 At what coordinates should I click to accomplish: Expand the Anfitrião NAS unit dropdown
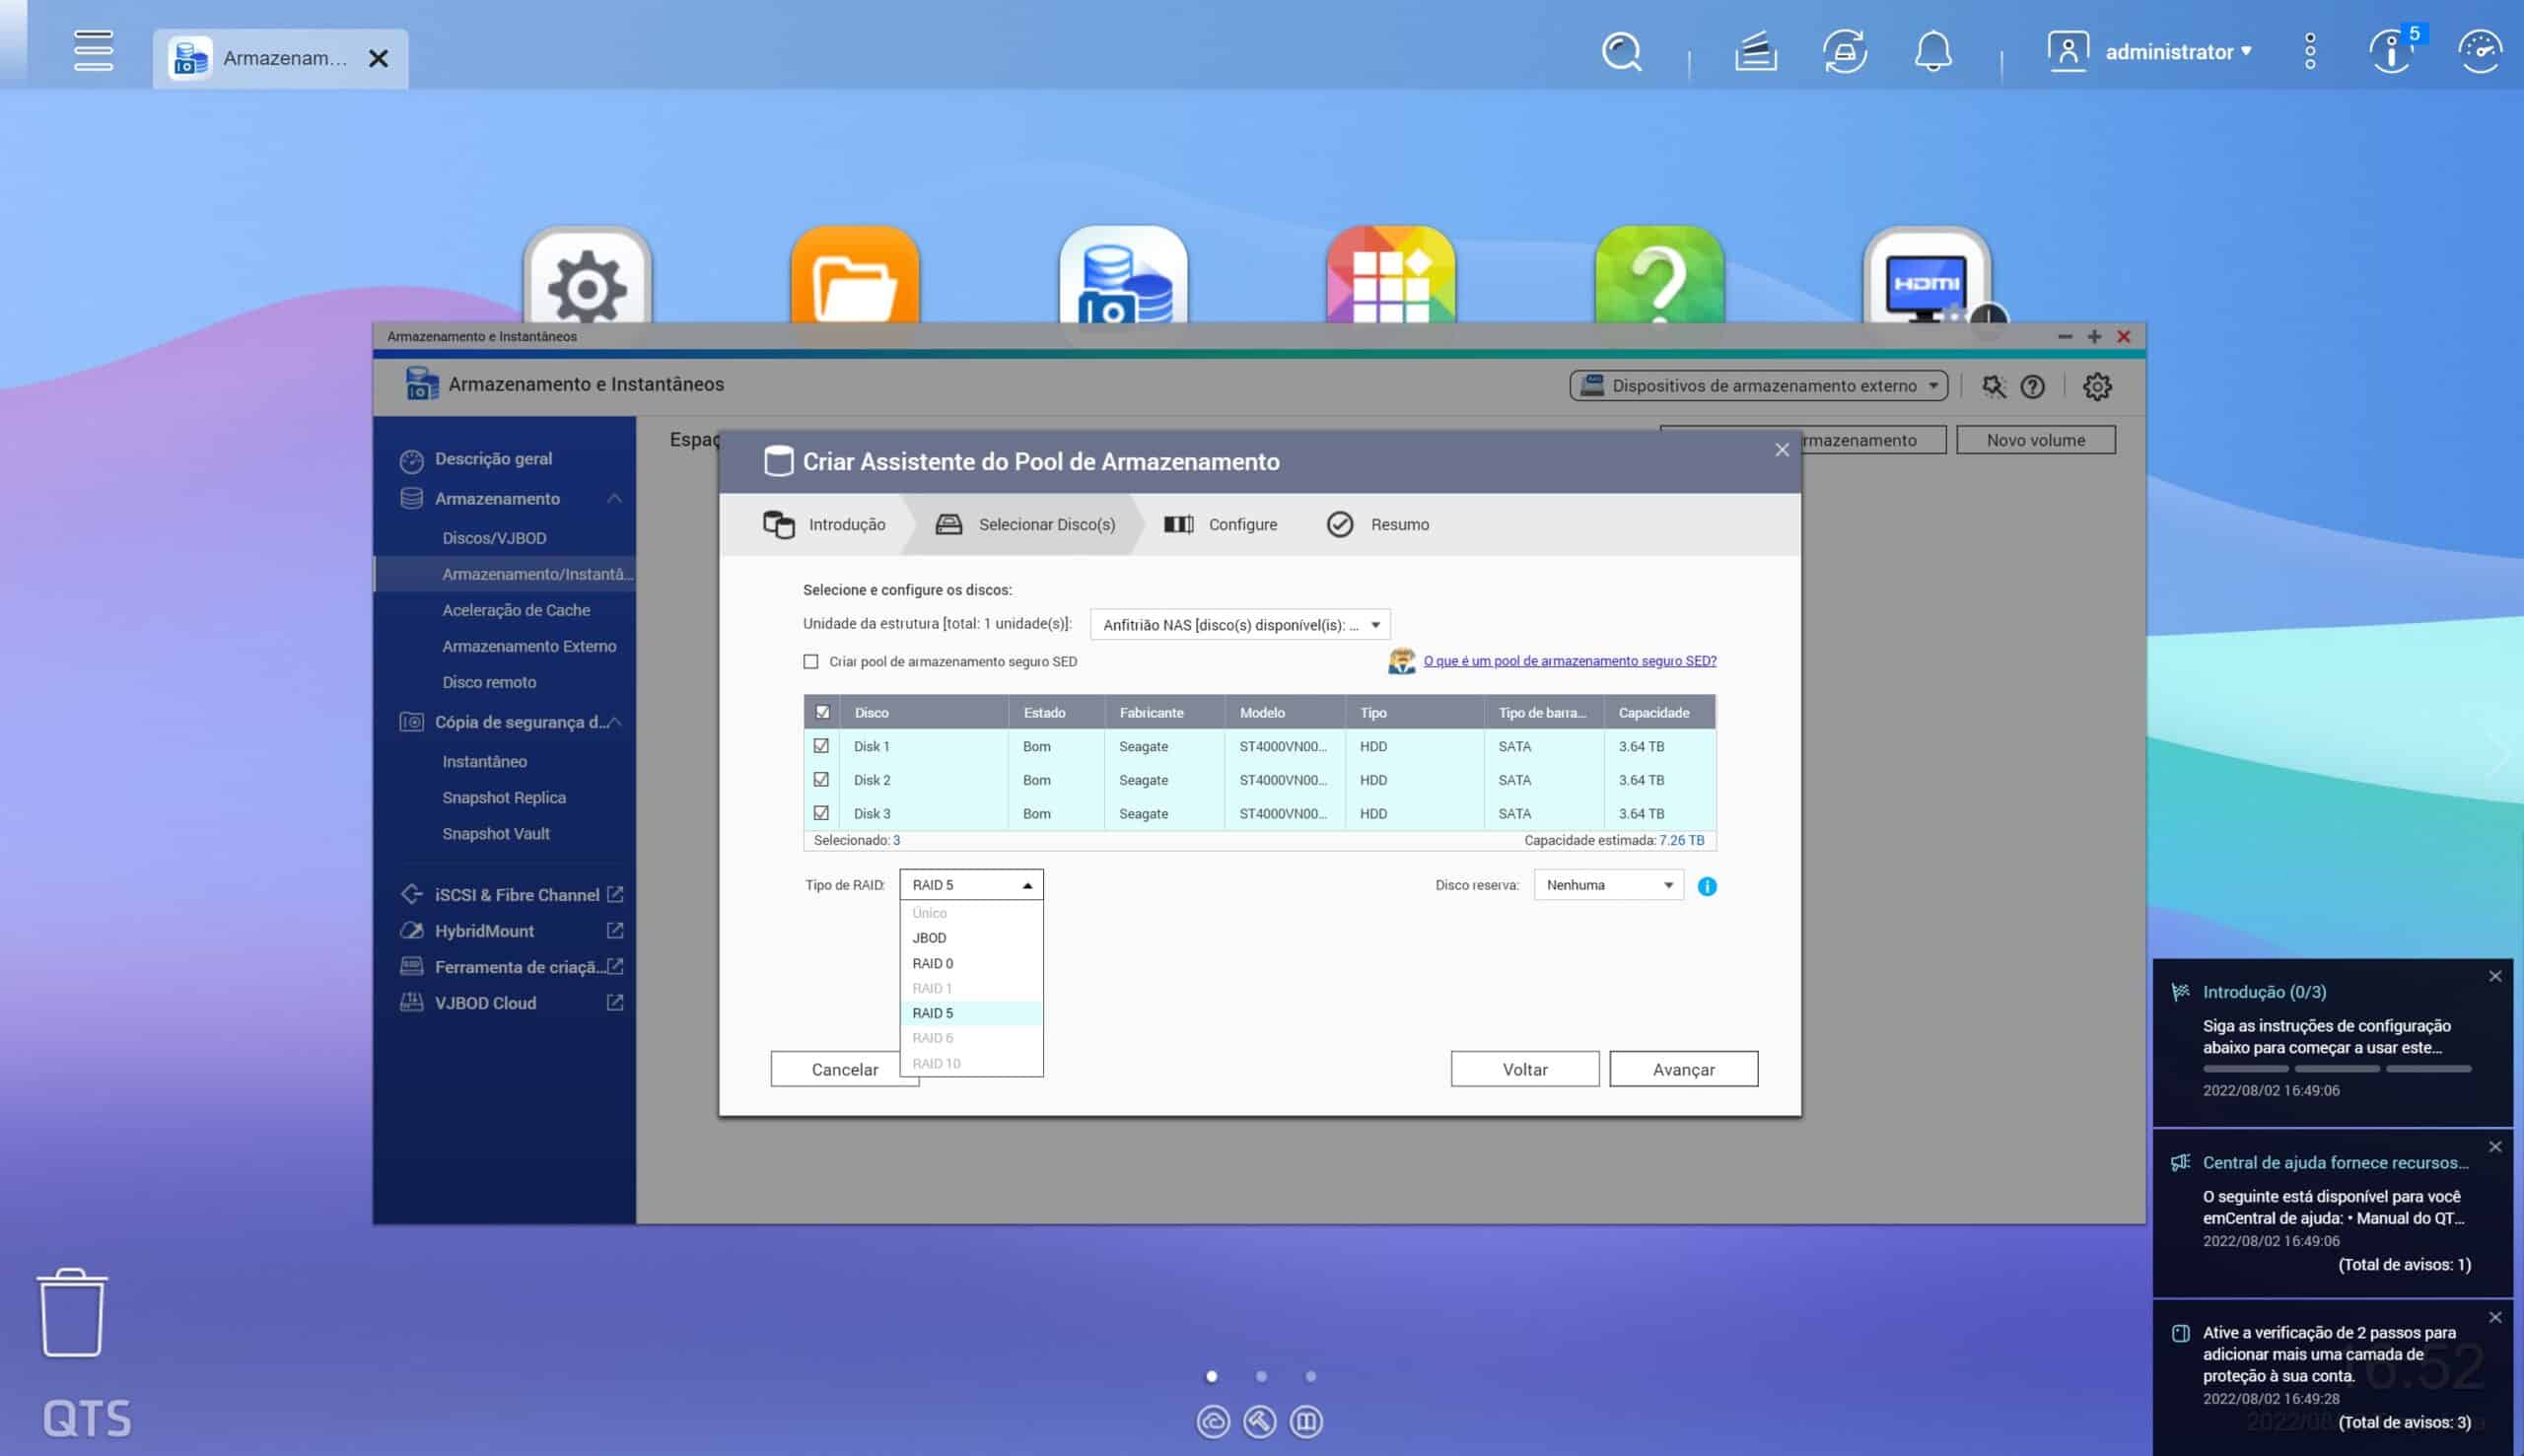[x=1239, y=625]
